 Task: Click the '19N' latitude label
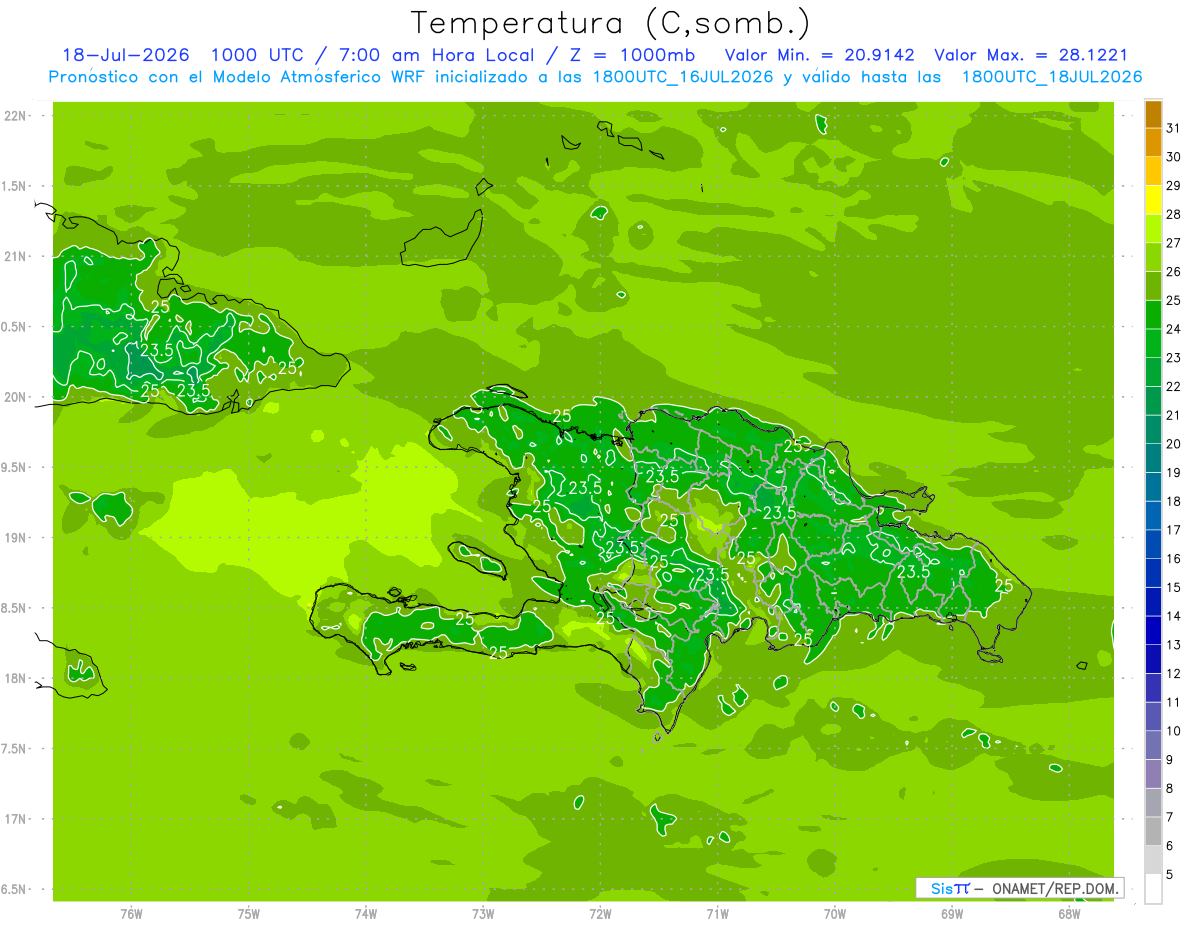16,538
